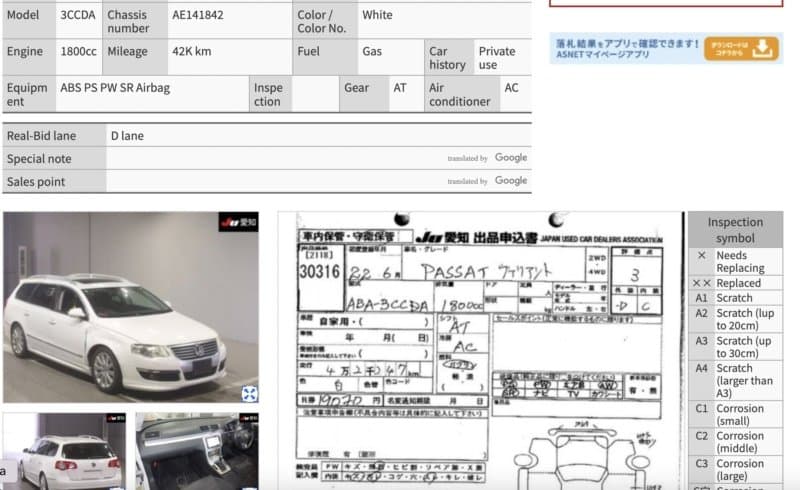Select the car history Private use value
This screenshot has width=800, height=490.
point(497,58)
